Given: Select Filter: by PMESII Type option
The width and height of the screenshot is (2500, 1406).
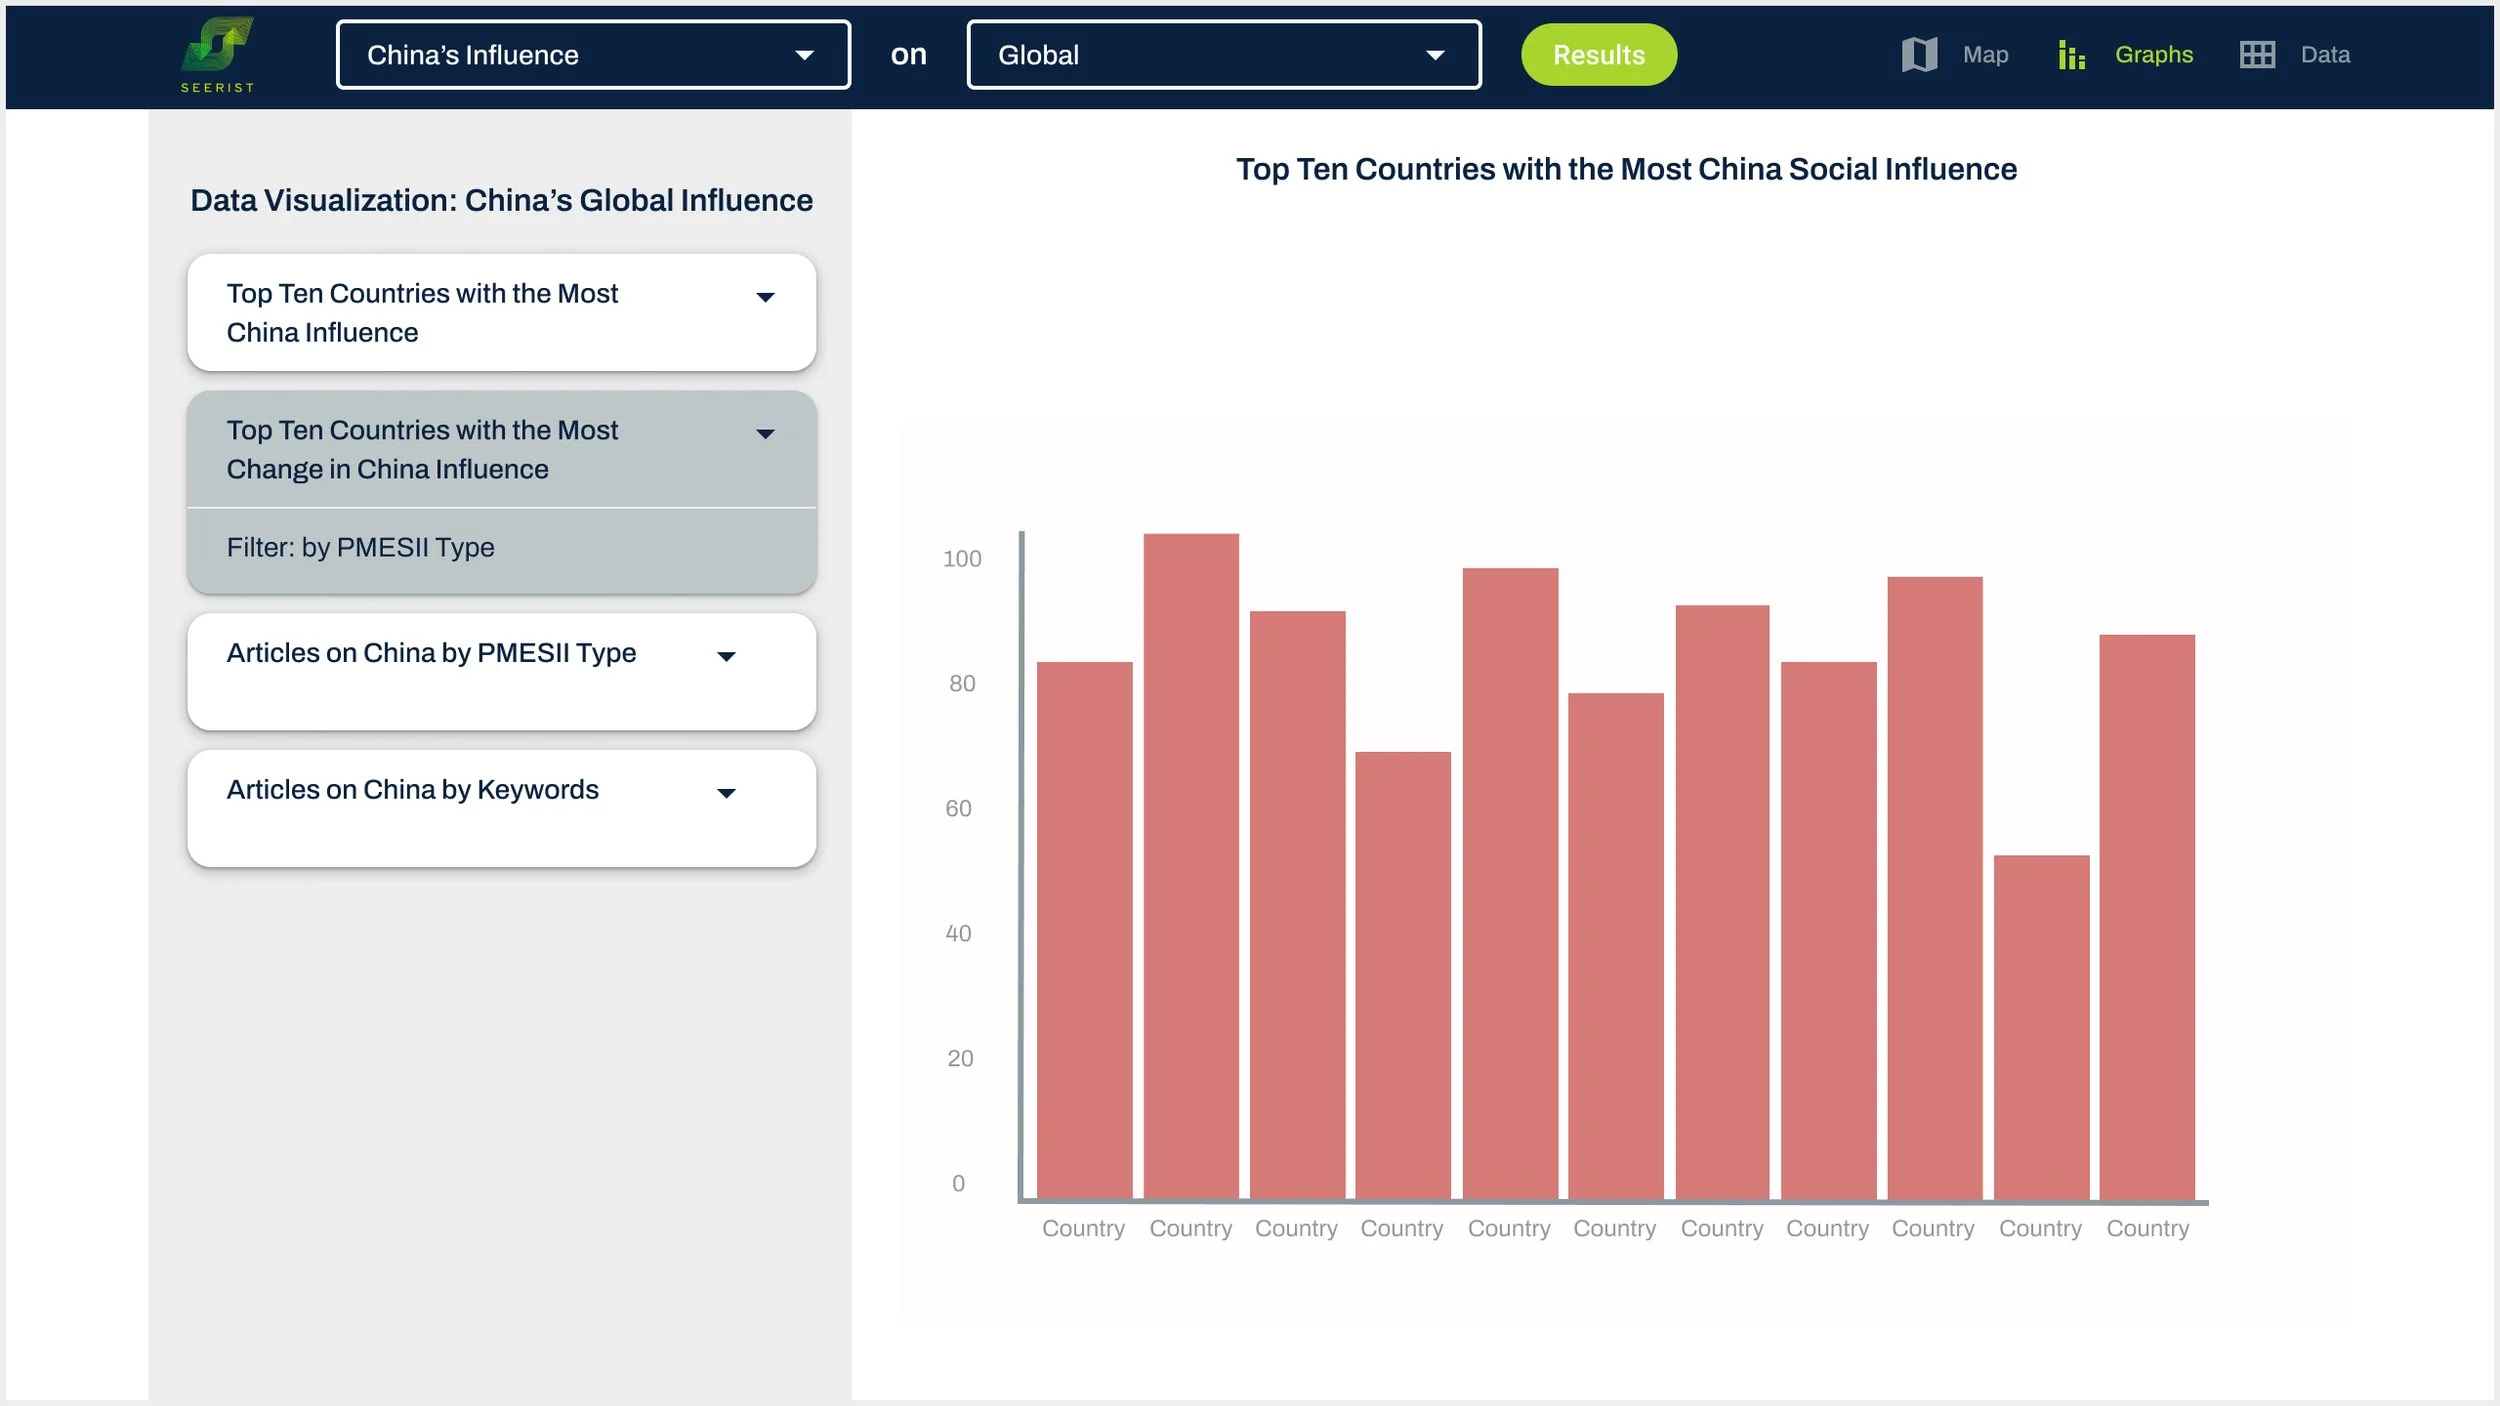Looking at the screenshot, I should [360, 547].
